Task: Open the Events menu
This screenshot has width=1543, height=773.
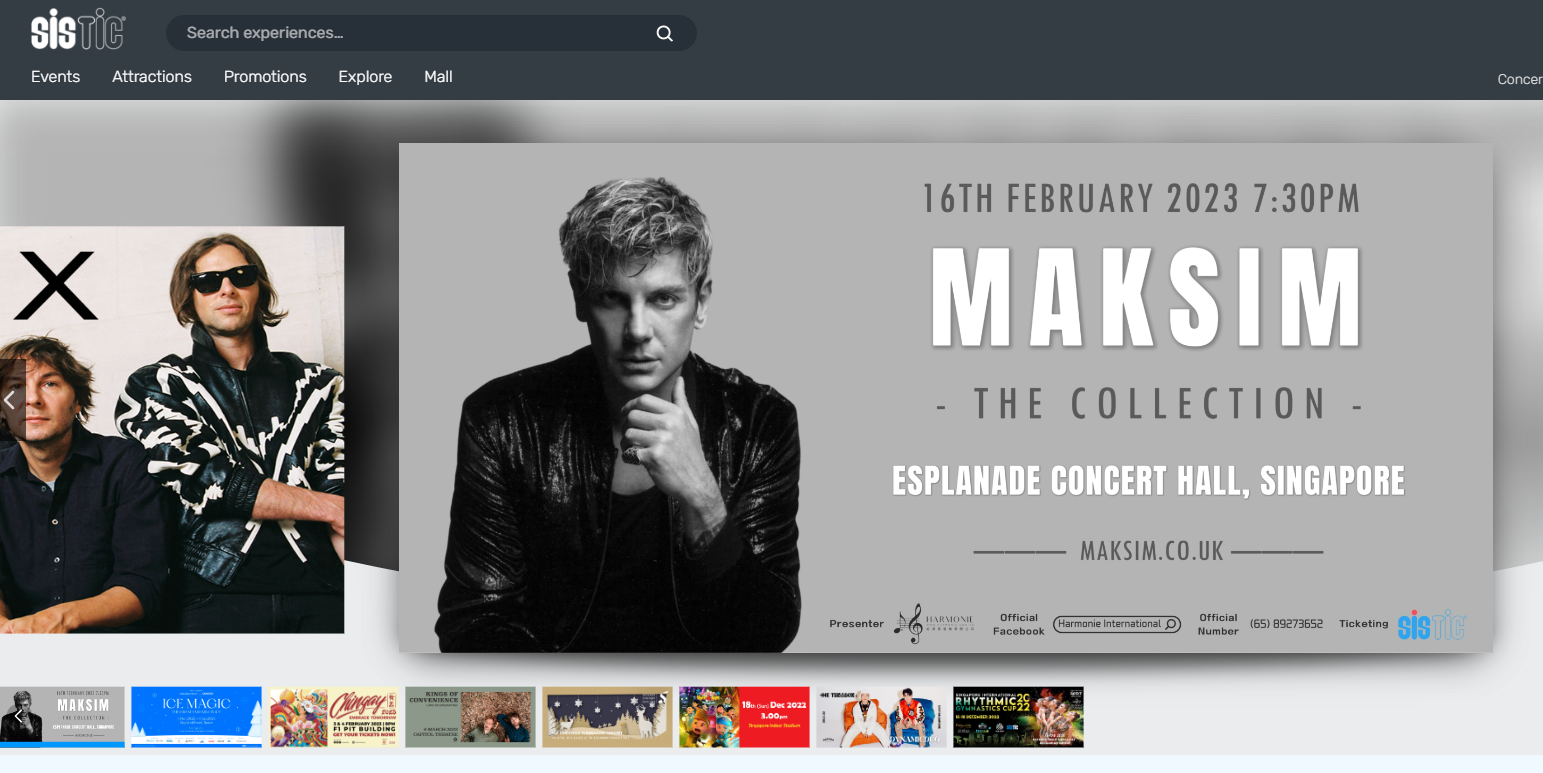Action: pyautogui.click(x=55, y=77)
